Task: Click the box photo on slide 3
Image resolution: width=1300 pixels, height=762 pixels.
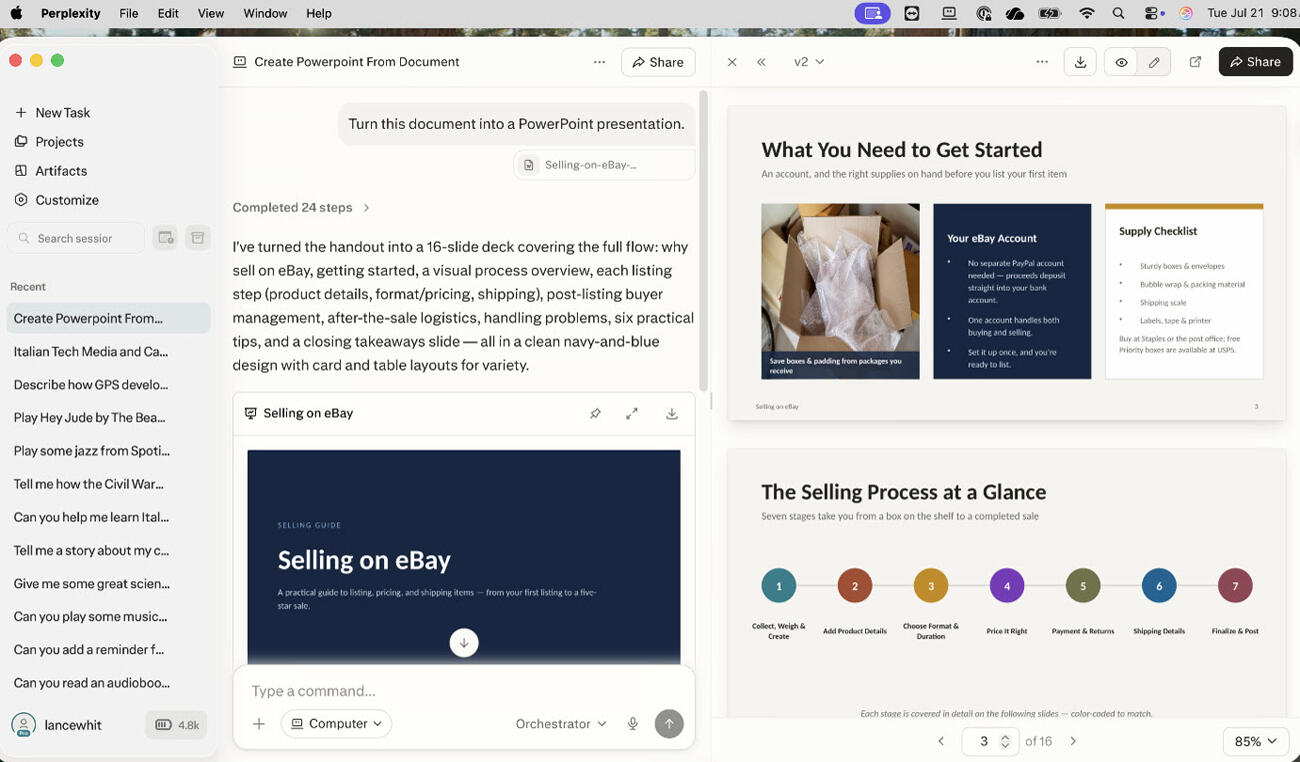Action: (840, 291)
